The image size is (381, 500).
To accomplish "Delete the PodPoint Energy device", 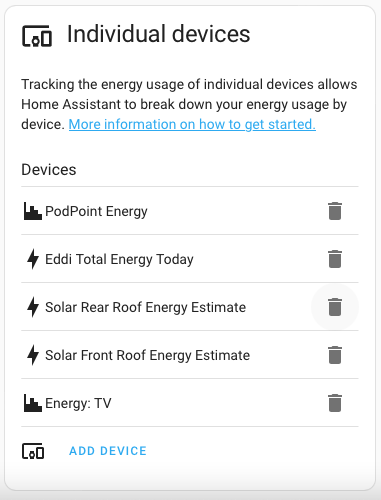I will pyautogui.click(x=335, y=211).
